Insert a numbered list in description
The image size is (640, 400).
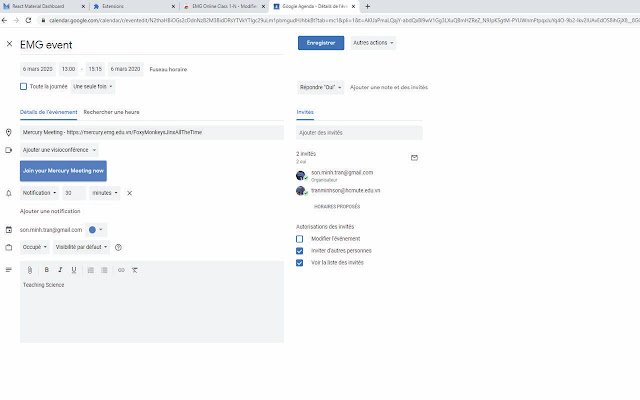point(91,270)
